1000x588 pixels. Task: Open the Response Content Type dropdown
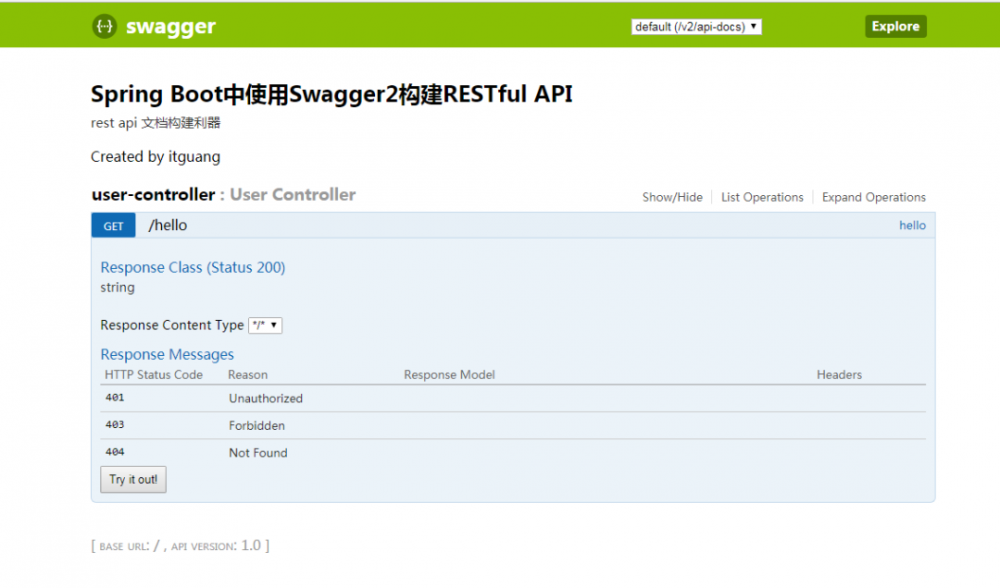point(266,325)
